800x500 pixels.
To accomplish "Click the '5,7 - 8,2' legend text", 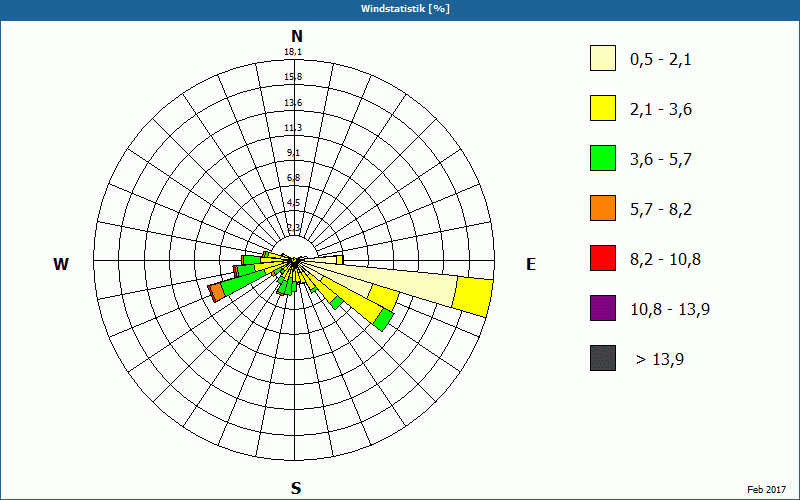I will [661, 210].
